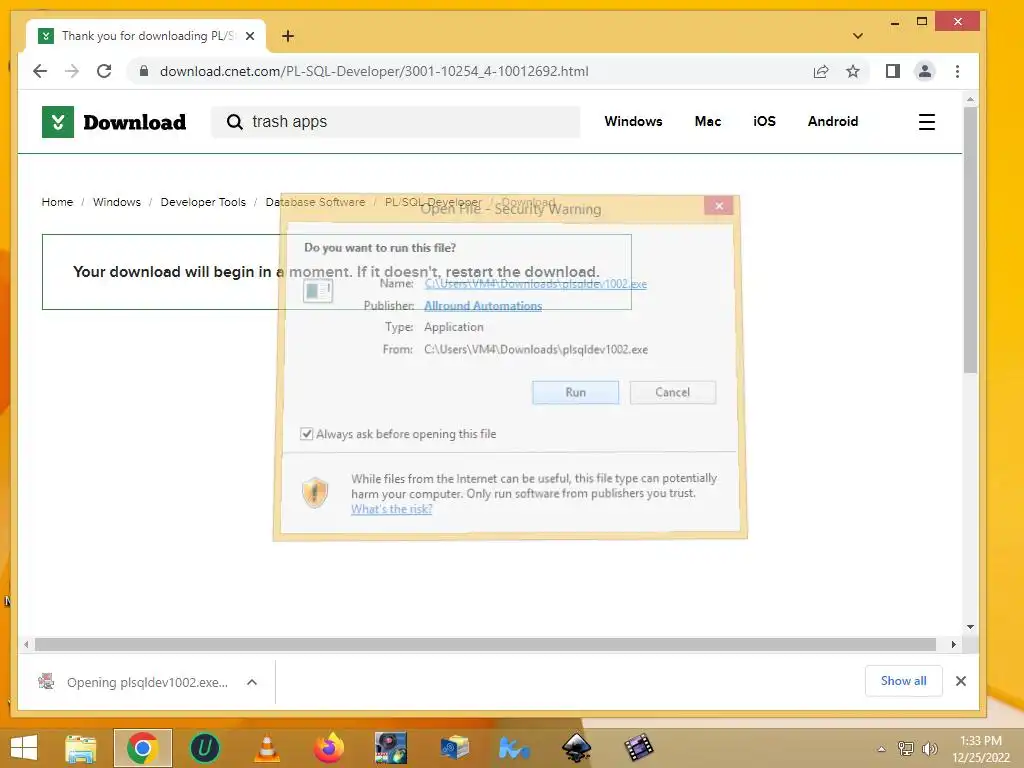Screen dimensions: 1024x768
Task: Open the clock showing 1:33 PM
Action: tap(981, 749)
